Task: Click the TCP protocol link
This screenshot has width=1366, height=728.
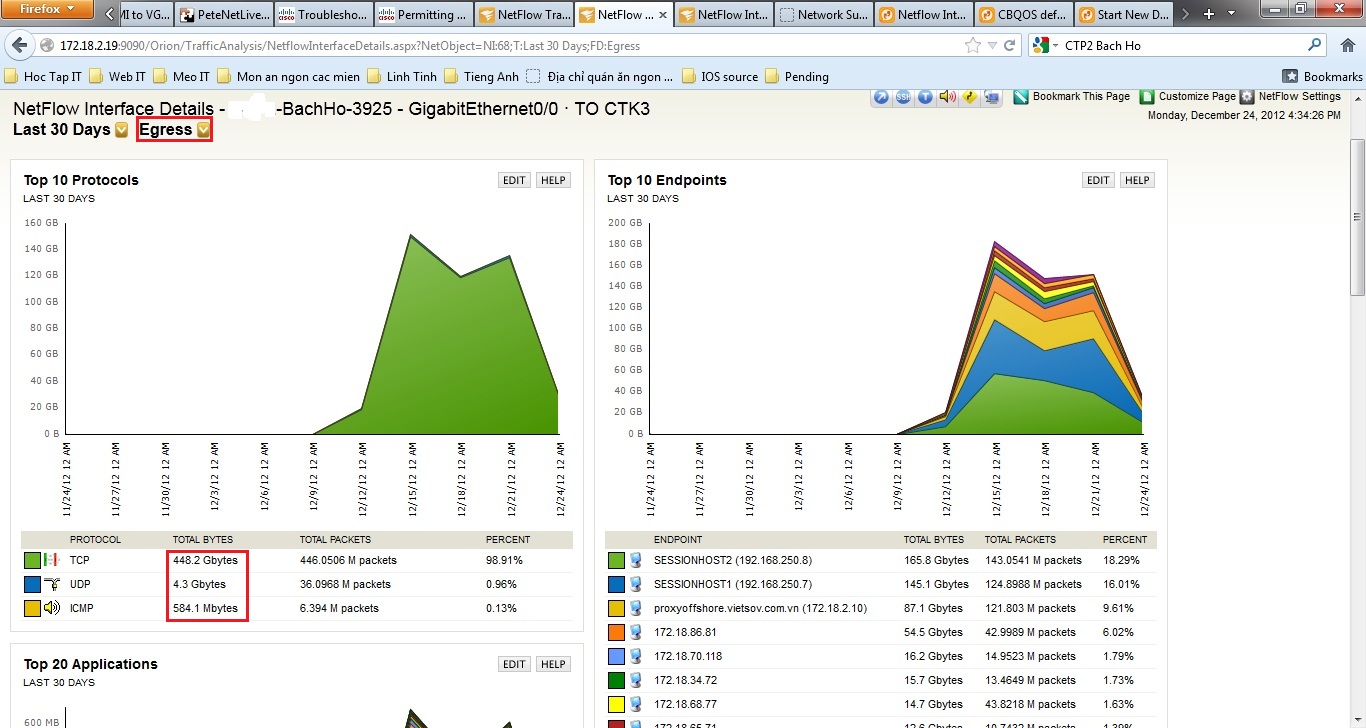Action: point(80,560)
